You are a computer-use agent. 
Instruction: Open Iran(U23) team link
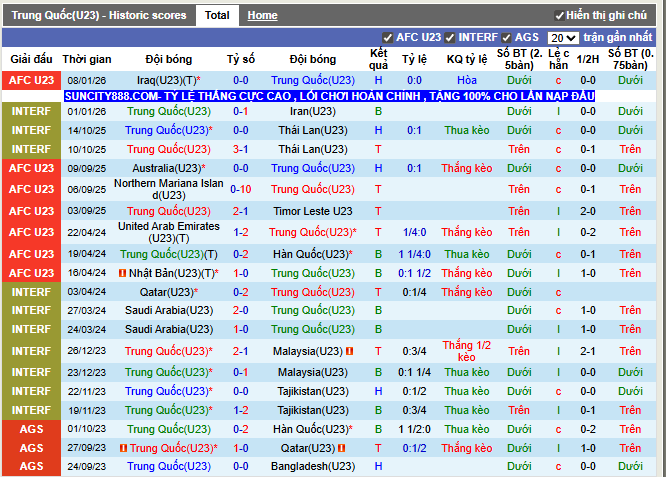313,111
